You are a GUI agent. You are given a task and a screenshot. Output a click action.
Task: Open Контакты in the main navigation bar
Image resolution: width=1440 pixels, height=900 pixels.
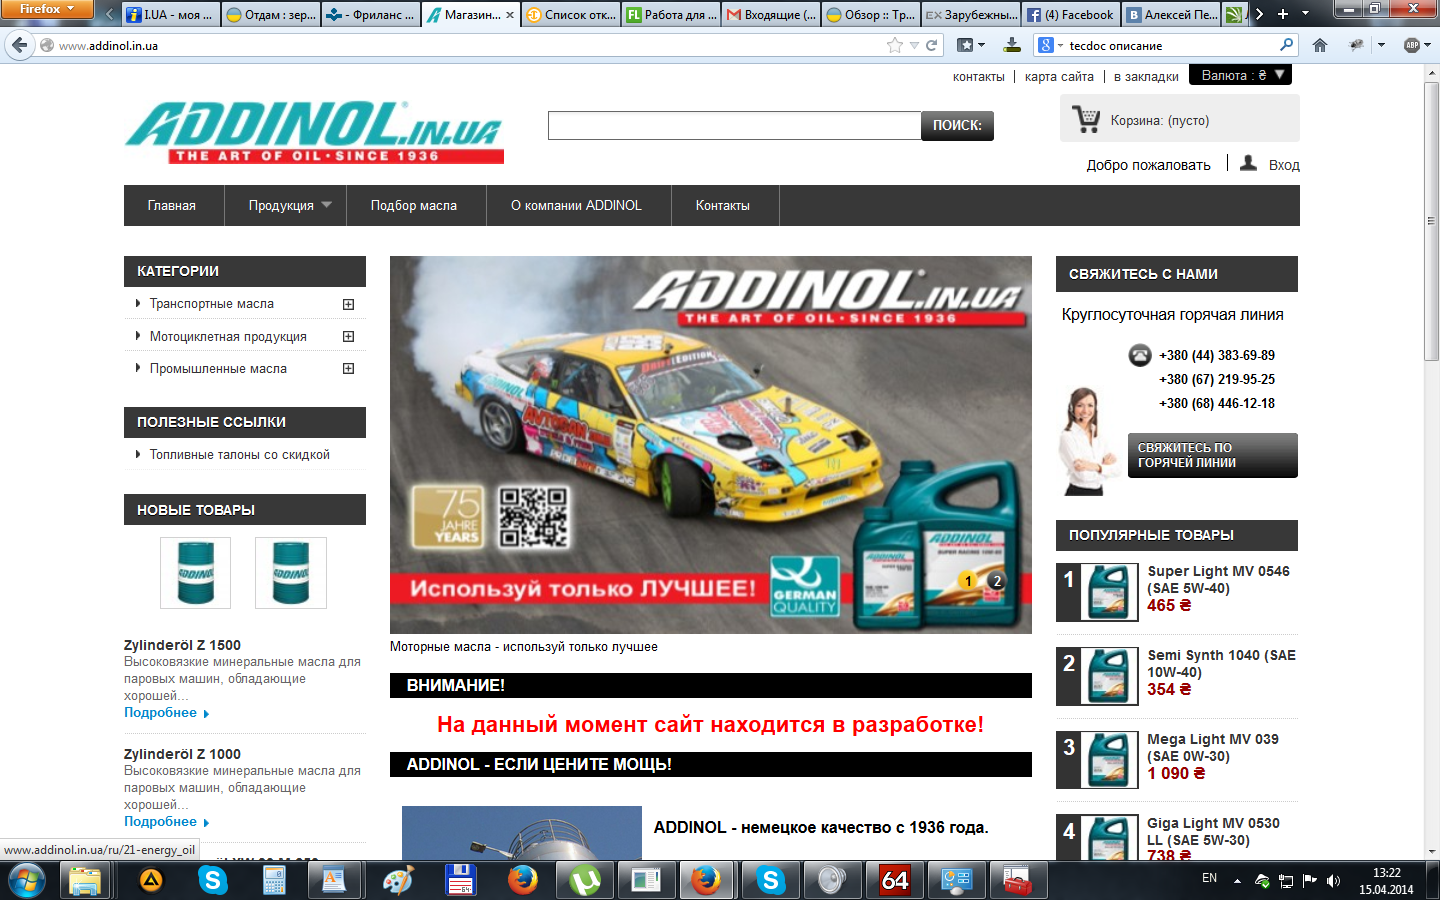click(x=723, y=205)
